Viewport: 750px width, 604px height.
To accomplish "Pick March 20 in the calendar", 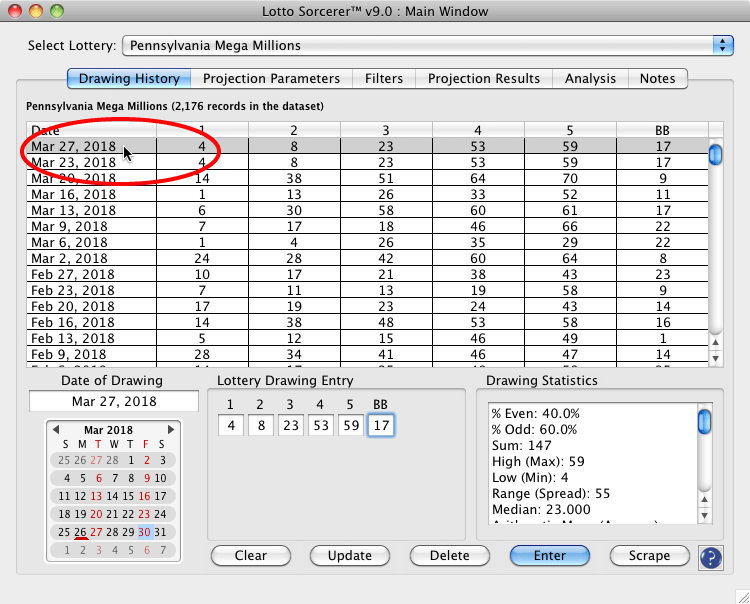I will pyautogui.click(x=96, y=514).
